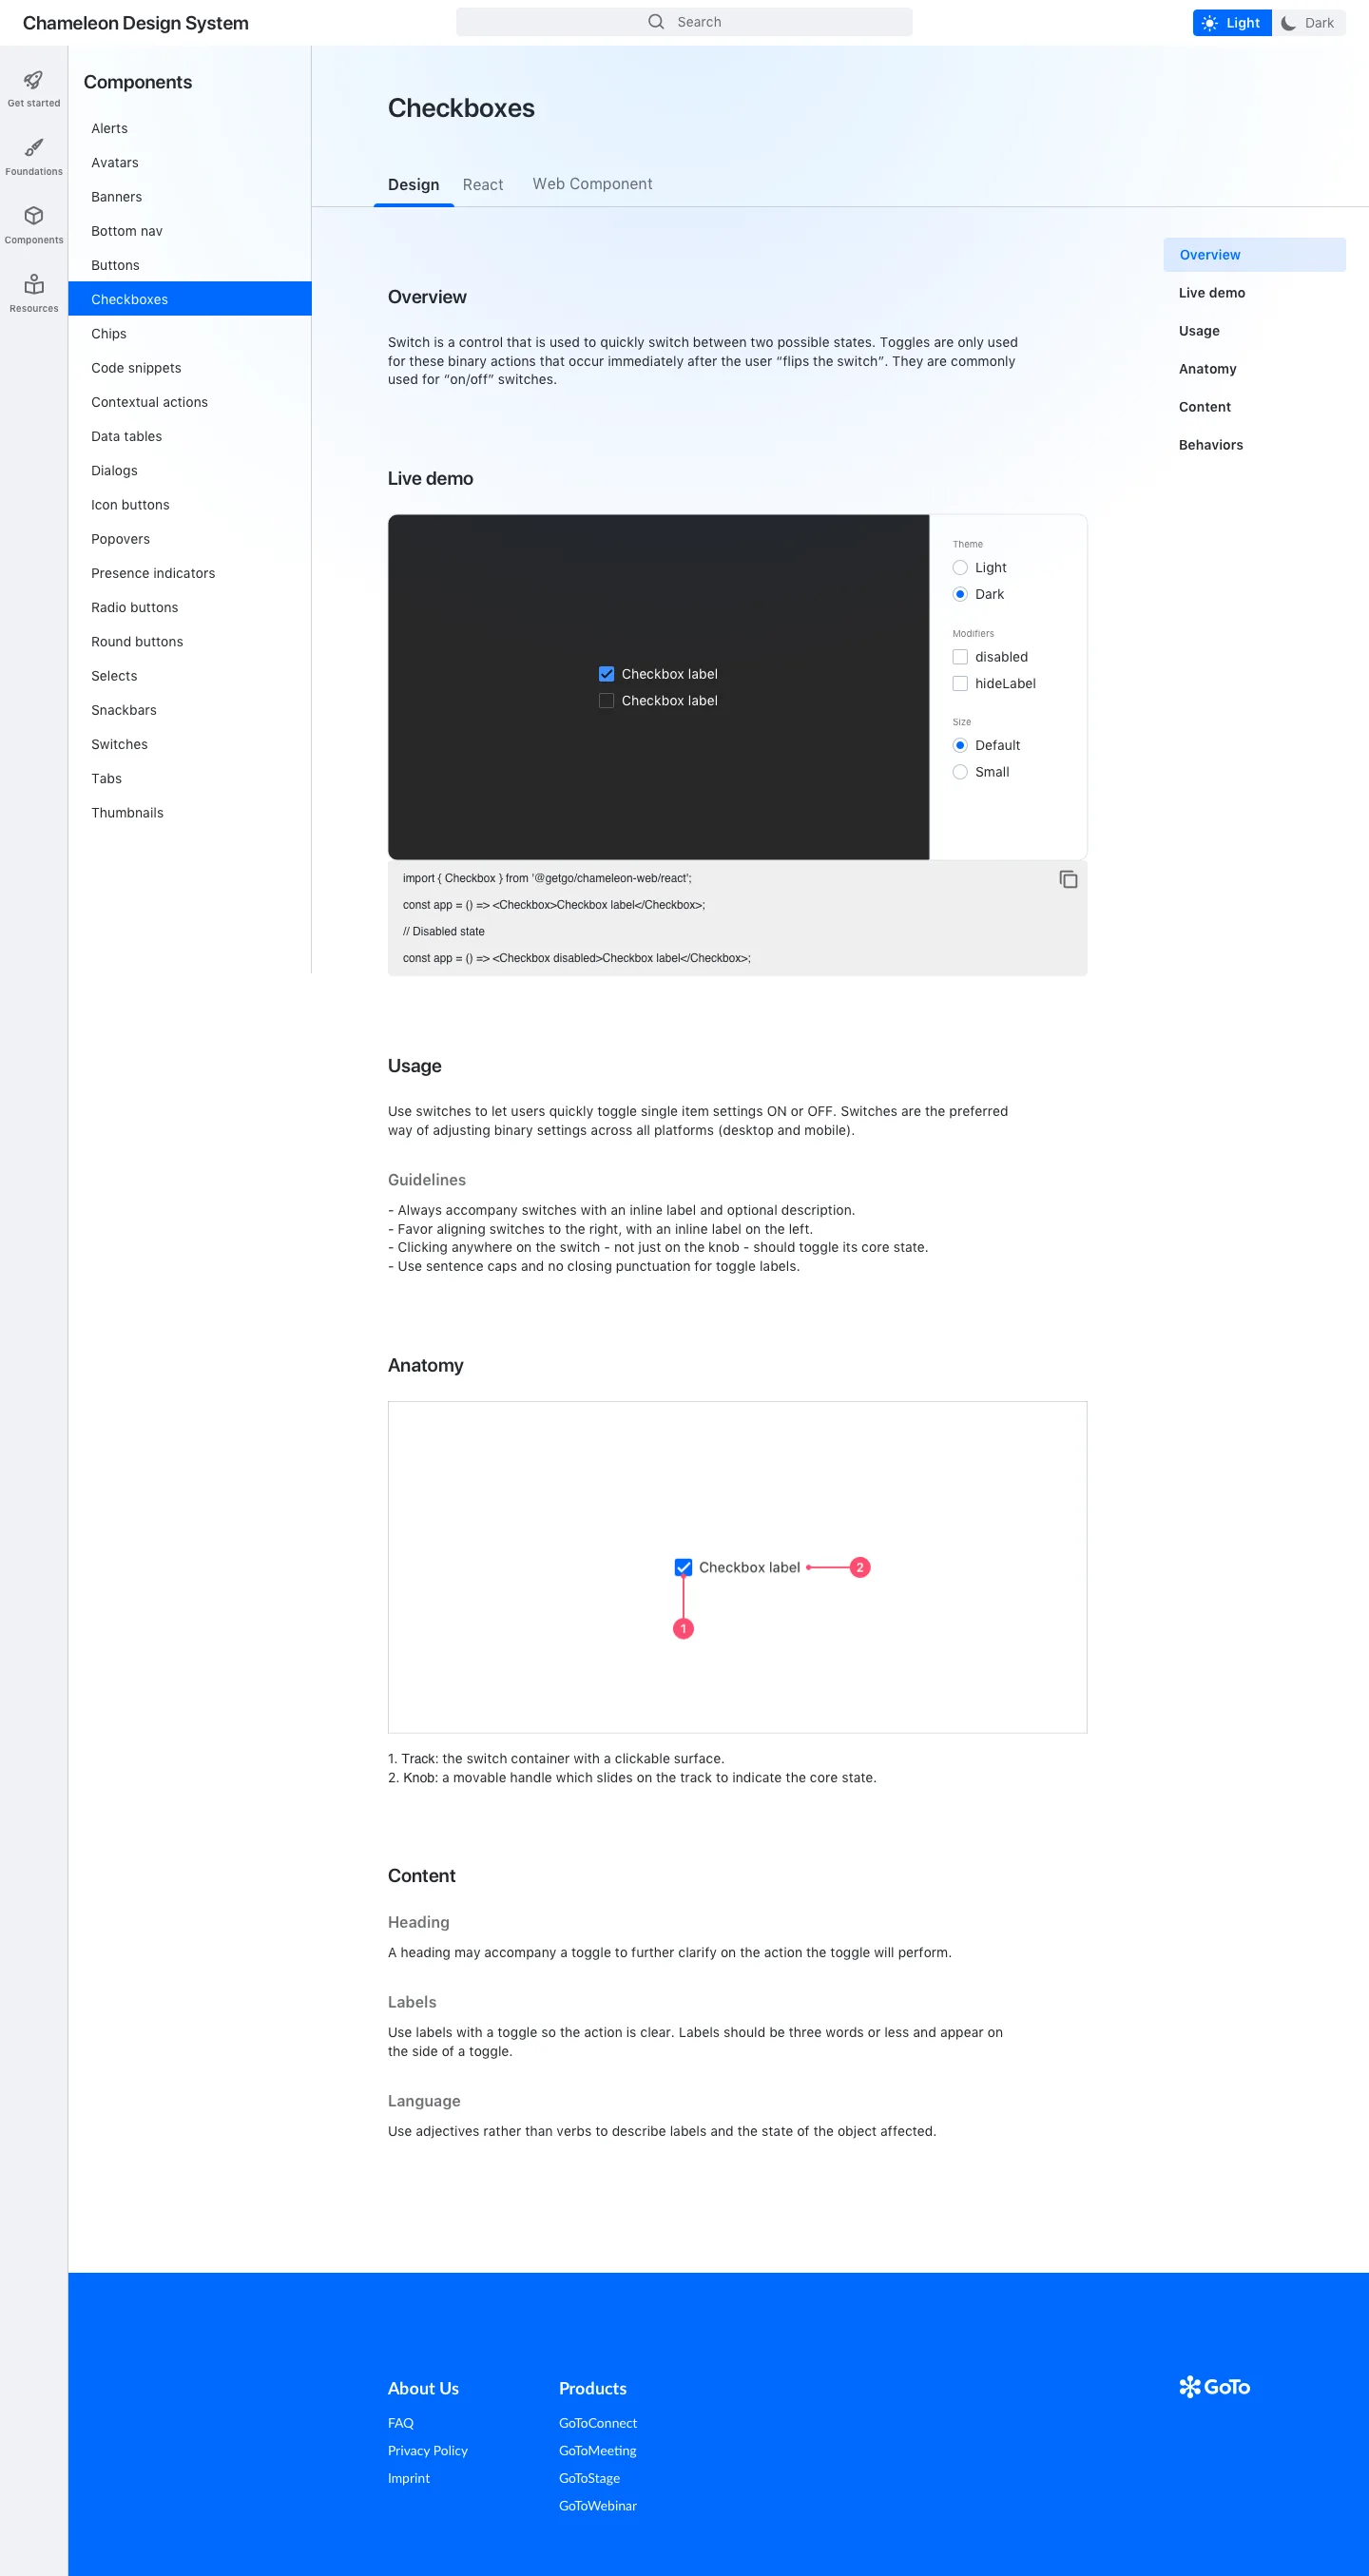The height and width of the screenshot is (2576, 1369).
Task: Select Checkboxes in components list
Action: pyautogui.click(x=190, y=299)
